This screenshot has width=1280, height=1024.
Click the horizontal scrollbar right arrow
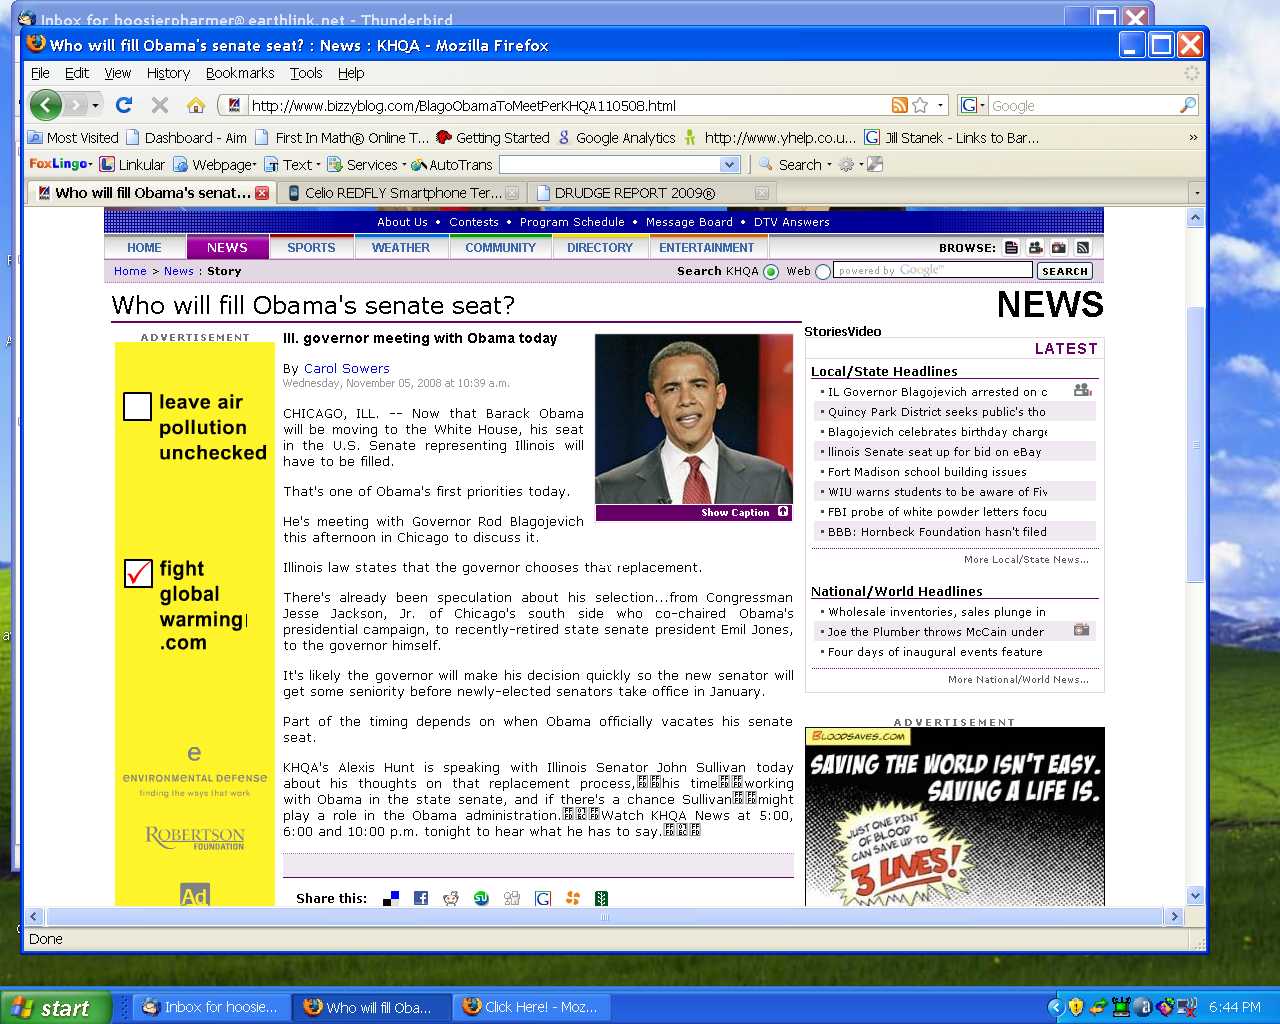(1175, 916)
